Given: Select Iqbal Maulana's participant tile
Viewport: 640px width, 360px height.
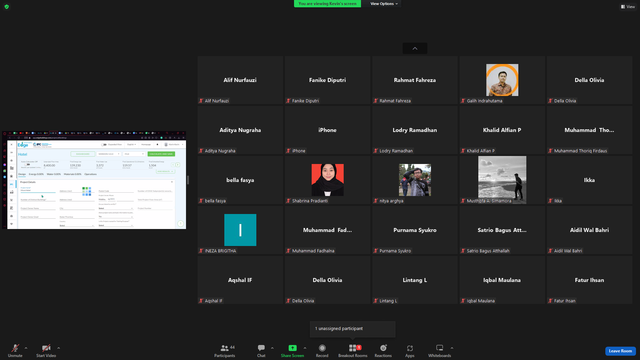Looking at the screenshot, I should pos(502,280).
